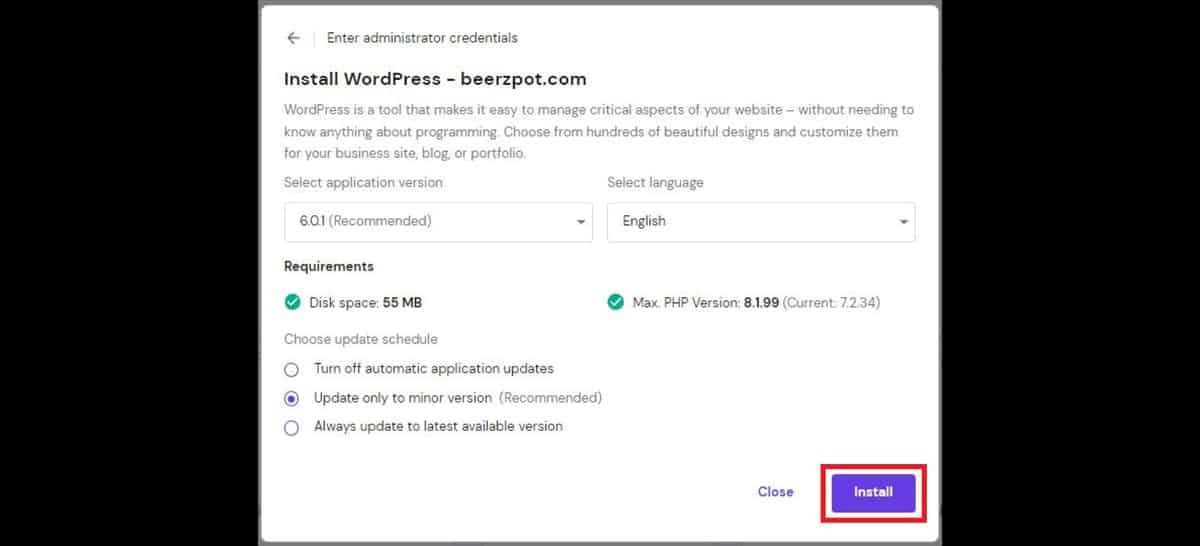Click the Install button
Viewport: 1200px width, 546px height.
(x=873, y=492)
